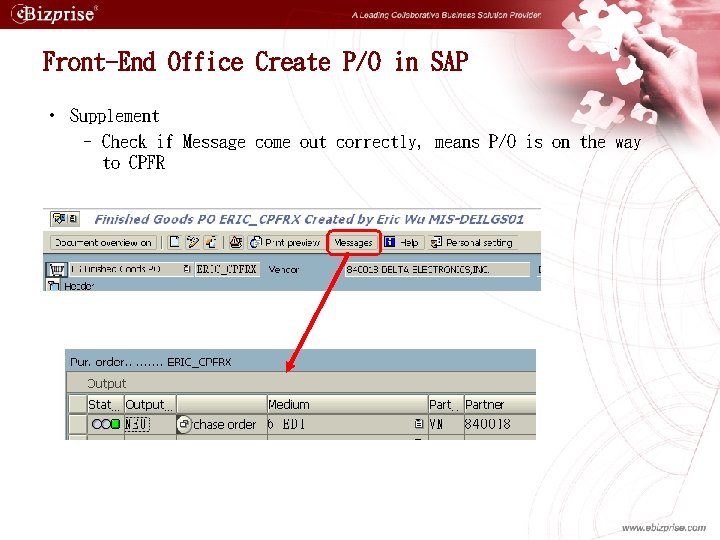Click the Vendor field 840018 DELTA ELECTRONICS

[437, 270]
